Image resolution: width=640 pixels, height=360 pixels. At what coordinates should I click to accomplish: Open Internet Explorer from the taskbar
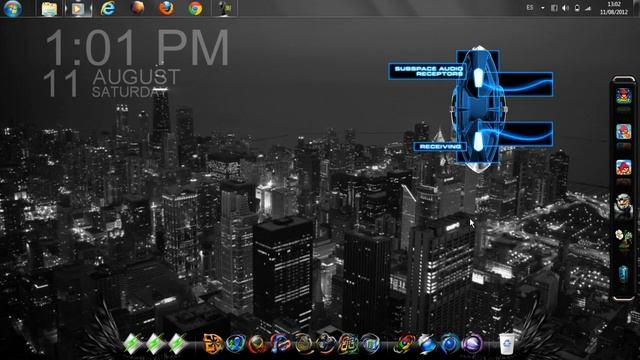[x=108, y=9]
